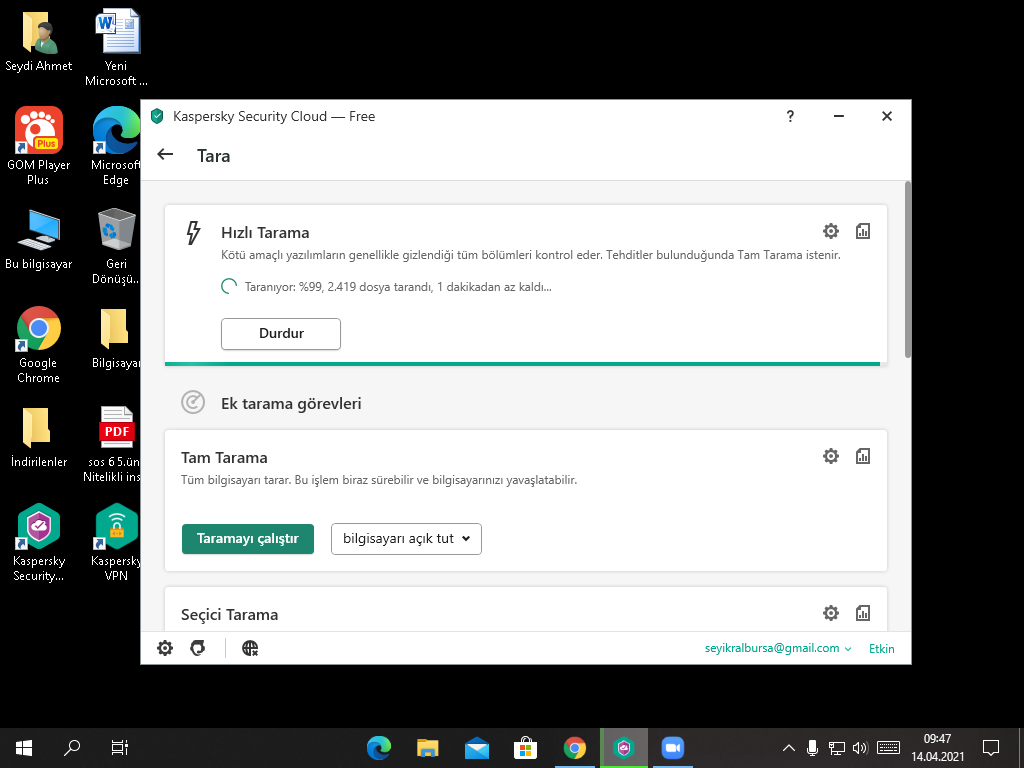View the Seçici Tarama report icon
Image resolution: width=1024 pixels, height=768 pixels.
coord(863,613)
